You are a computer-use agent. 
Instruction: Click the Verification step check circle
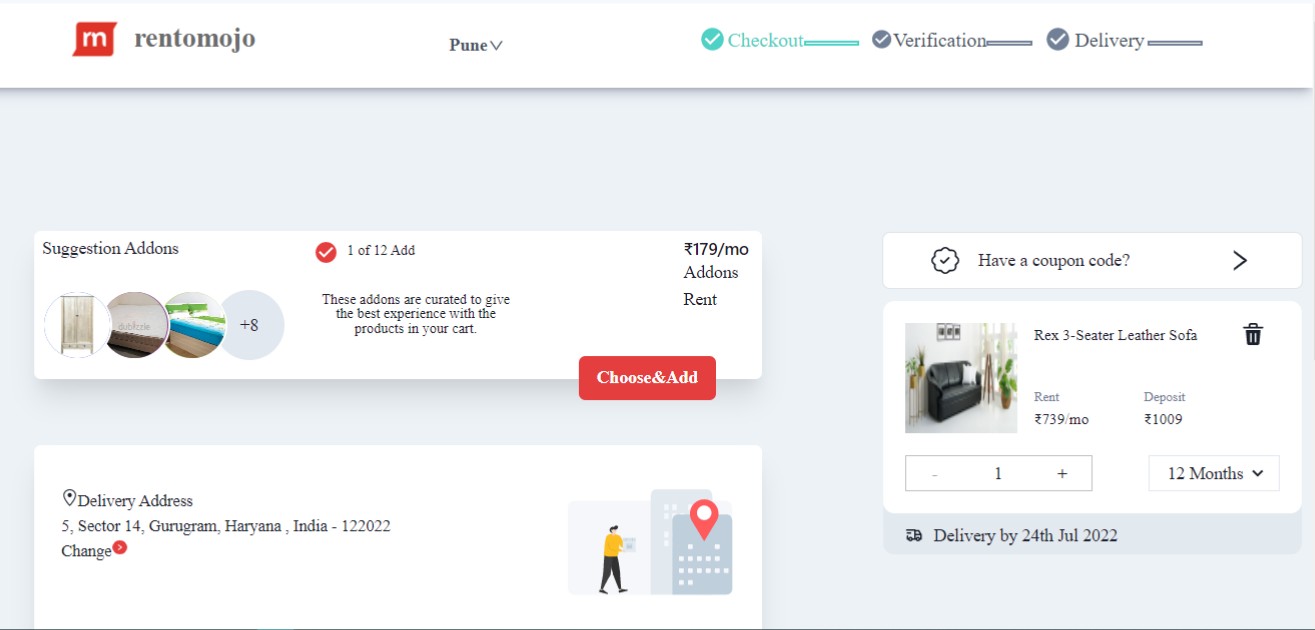881,40
